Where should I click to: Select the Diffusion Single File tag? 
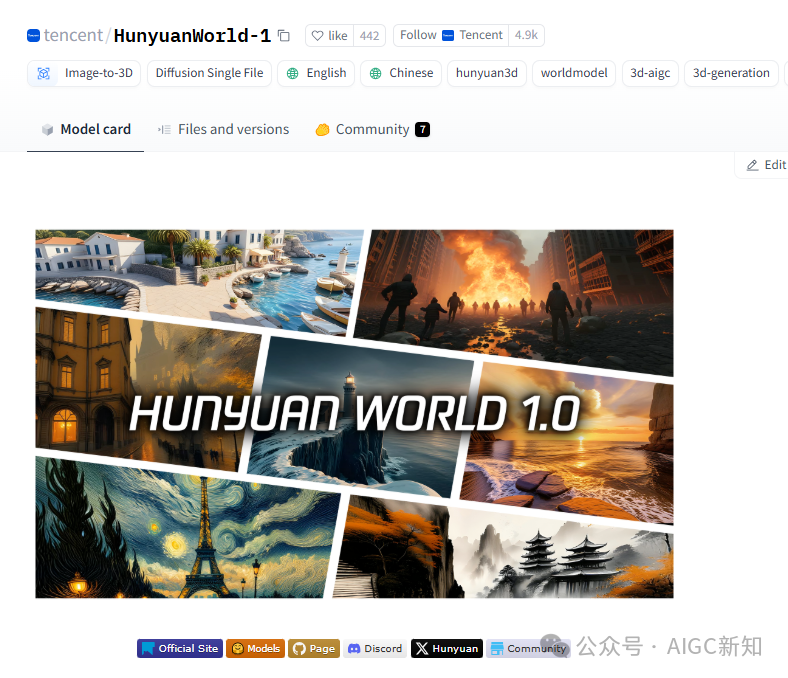209,73
